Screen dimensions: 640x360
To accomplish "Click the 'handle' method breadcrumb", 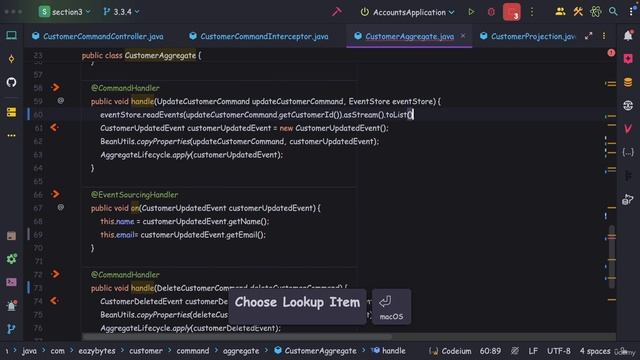I will click(x=388, y=351).
